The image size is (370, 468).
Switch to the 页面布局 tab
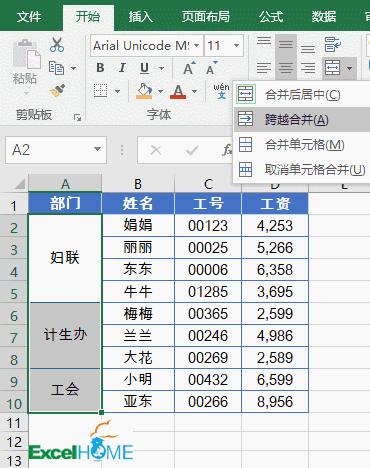[206, 16]
